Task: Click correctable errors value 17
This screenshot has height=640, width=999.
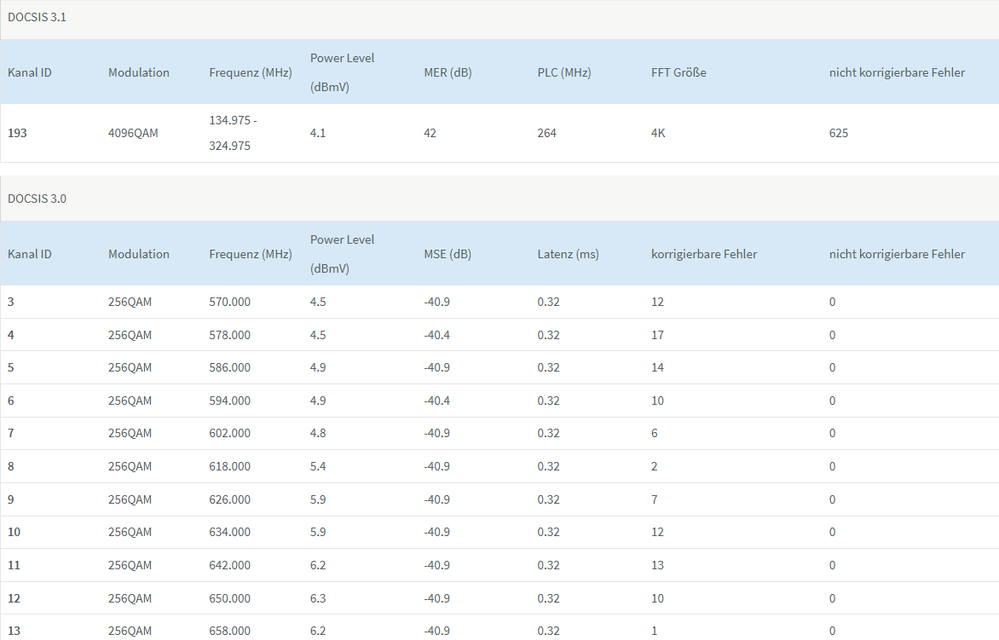Action: [x=658, y=335]
